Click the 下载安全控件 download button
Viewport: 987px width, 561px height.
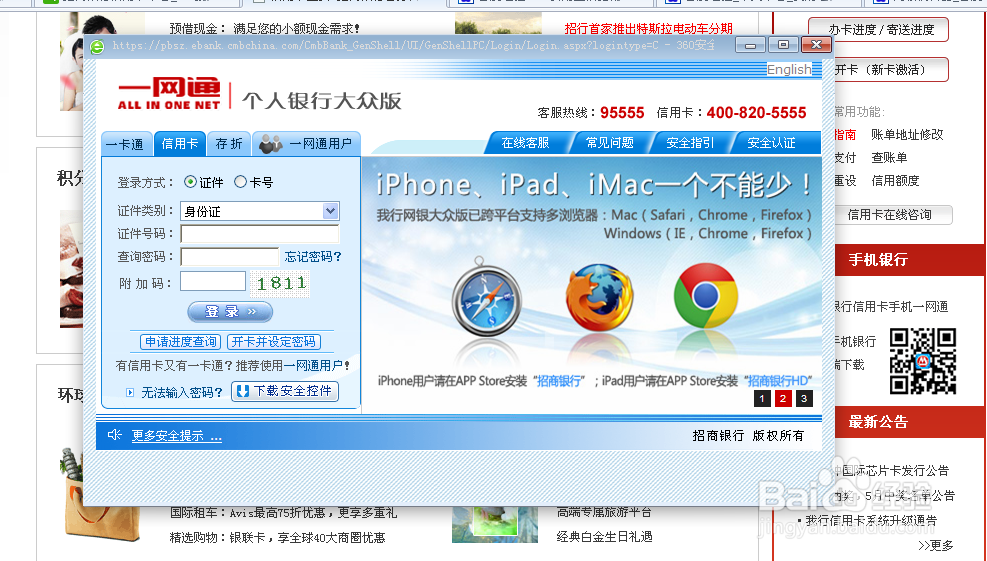click(285, 391)
